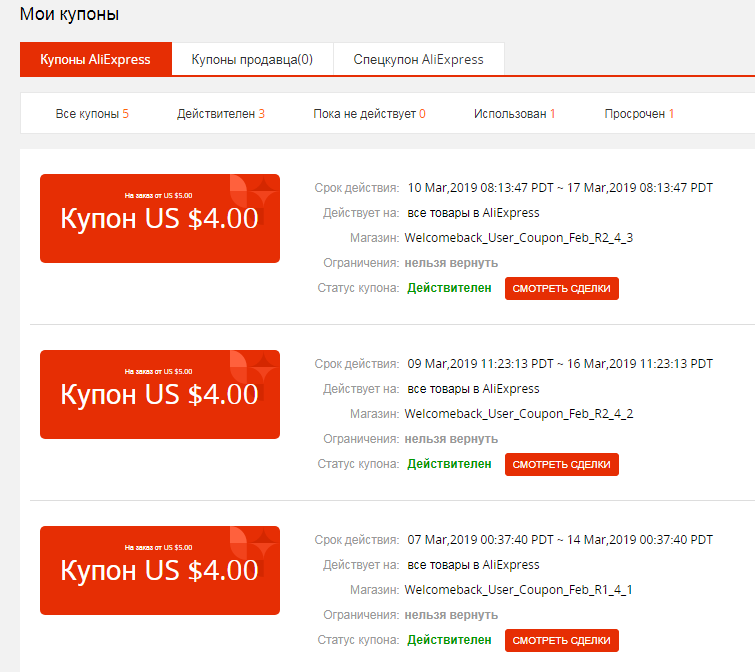Viewport: 755px width, 672px height.
Task: Click СМОТРЕТЬ СДЕЛКИ for coupon Feb_R1_4_1
Action: tap(561, 641)
